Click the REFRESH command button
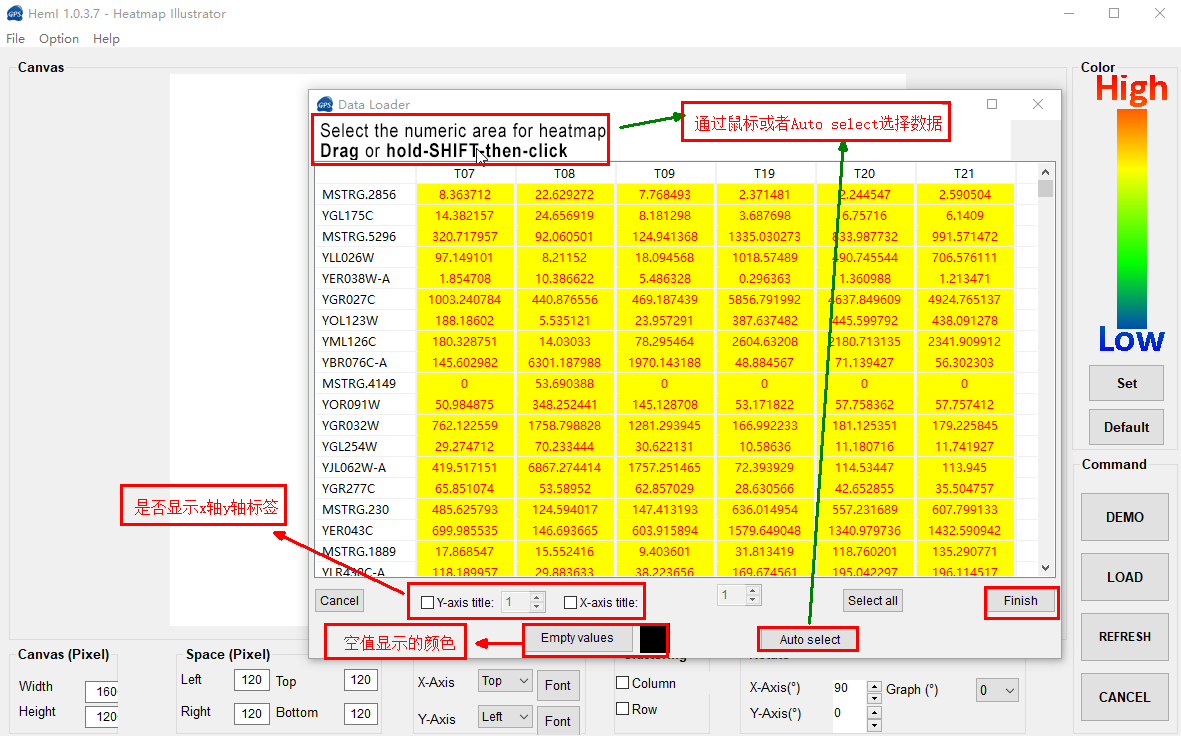Screen dimensions: 1181x736 pos(1125,637)
